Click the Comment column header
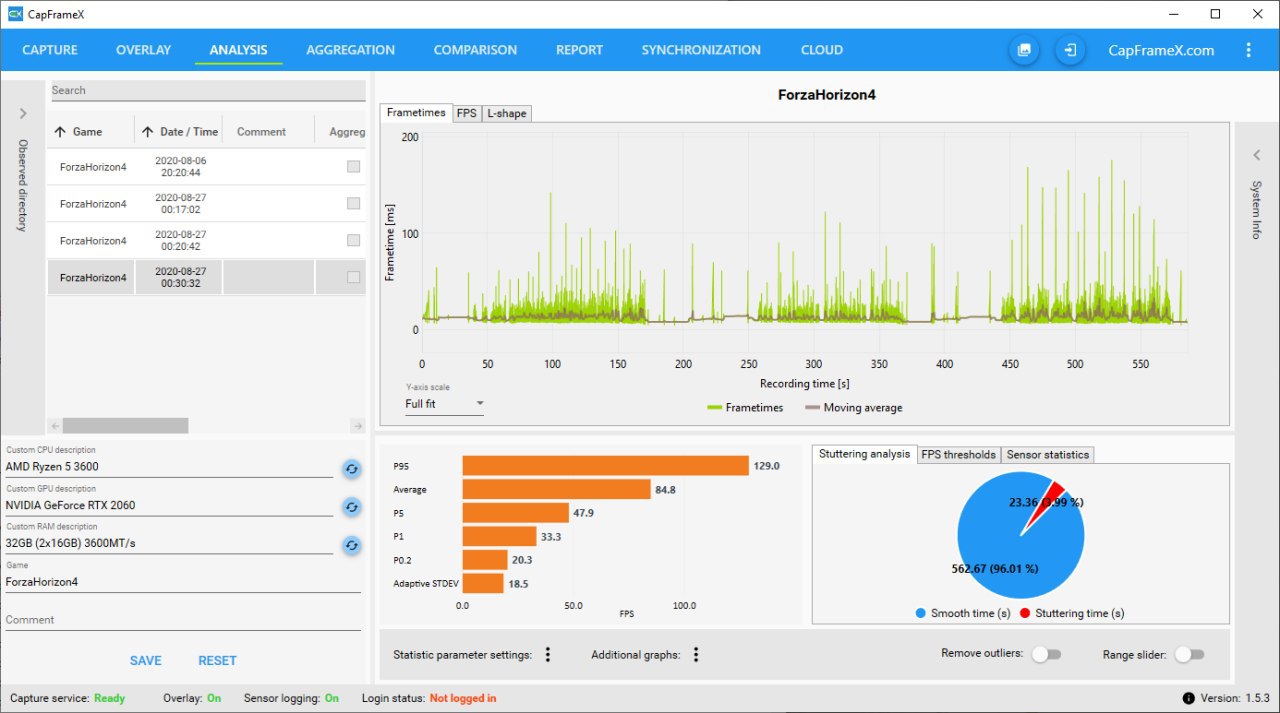Viewport: 1280px width, 713px height. [x=262, y=132]
